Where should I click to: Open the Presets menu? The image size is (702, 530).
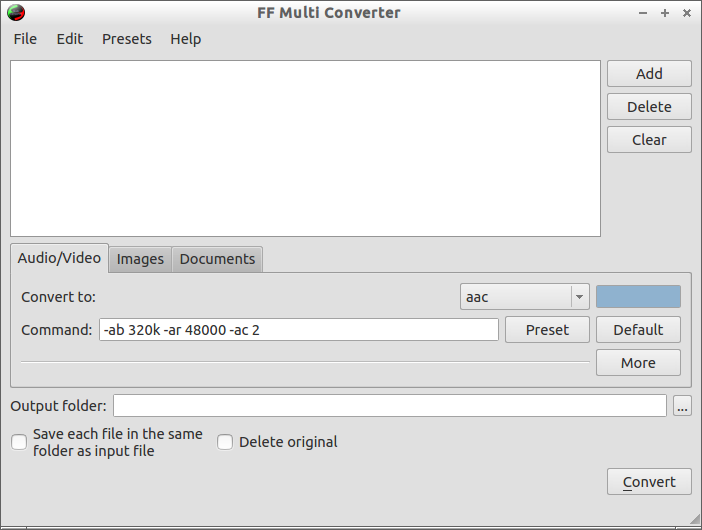point(127,39)
